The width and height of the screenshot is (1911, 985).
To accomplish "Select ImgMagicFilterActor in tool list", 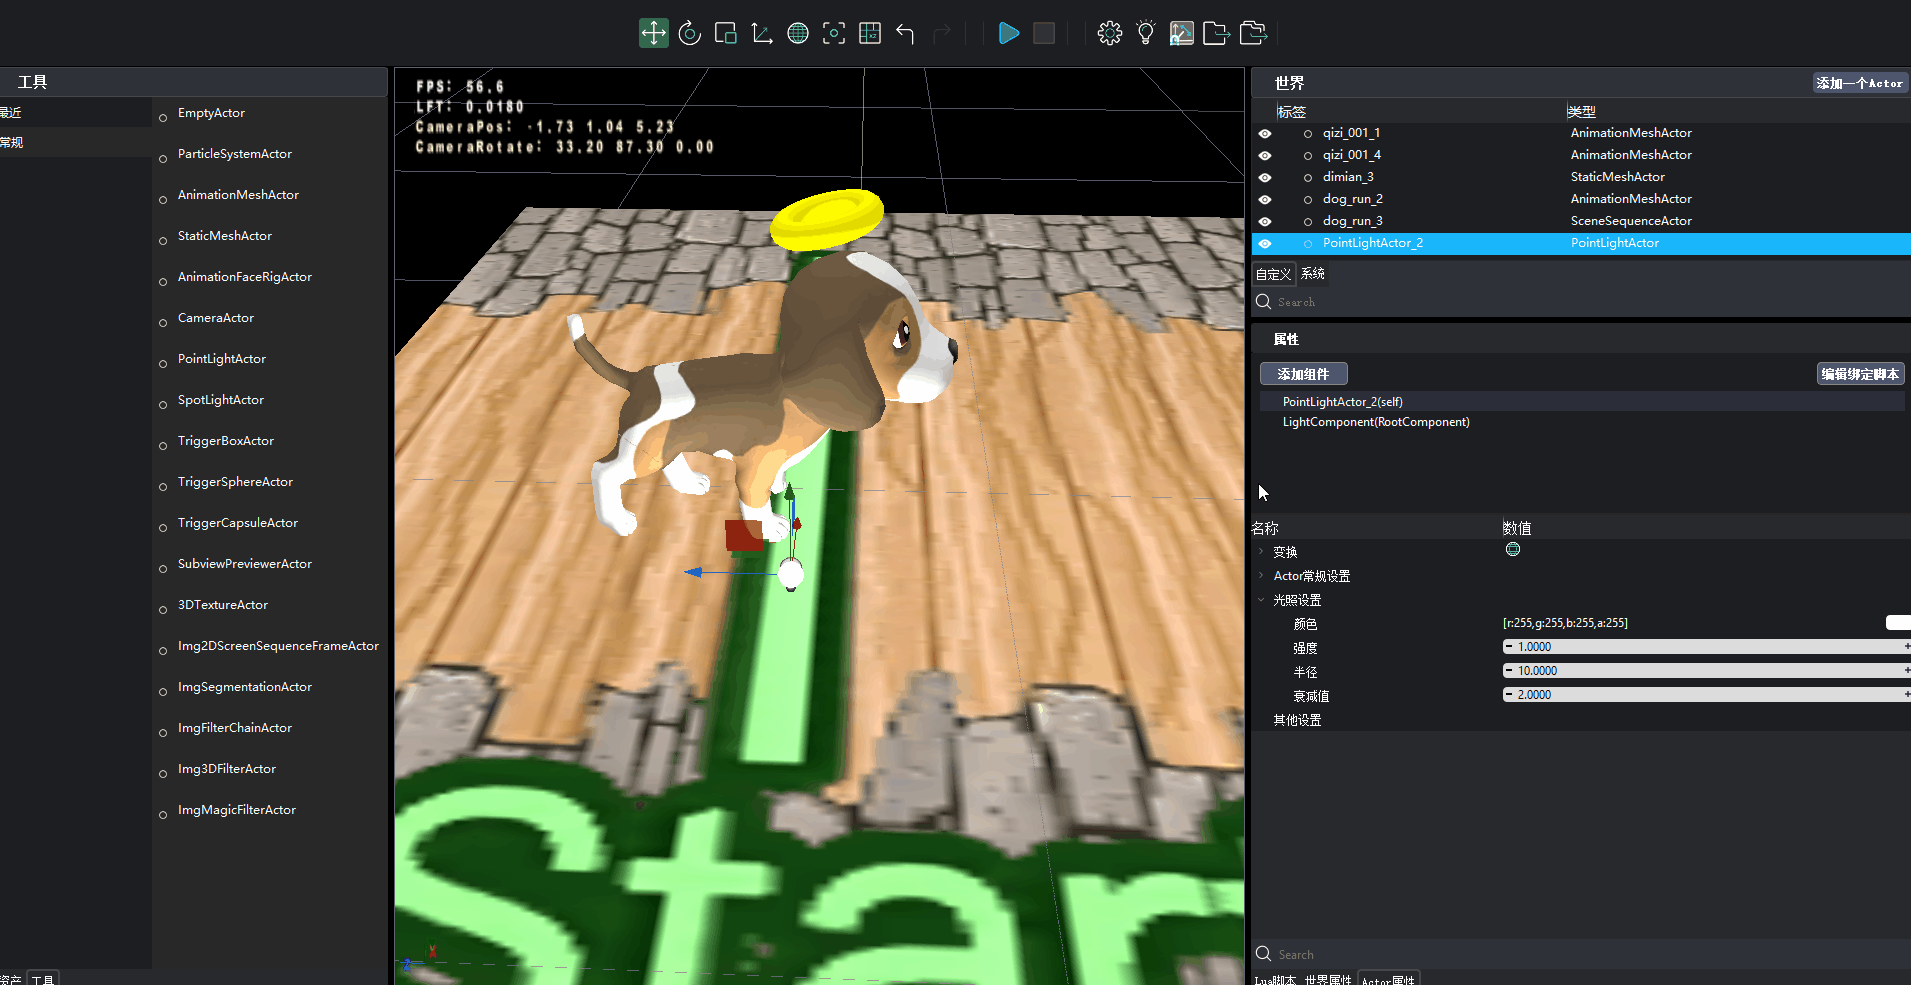I will [x=237, y=810].
